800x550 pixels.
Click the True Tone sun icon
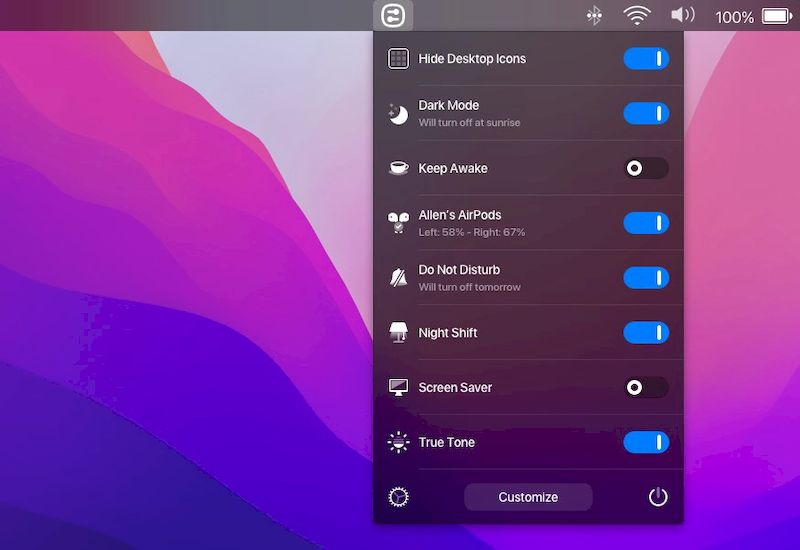[x=398, y=442]
